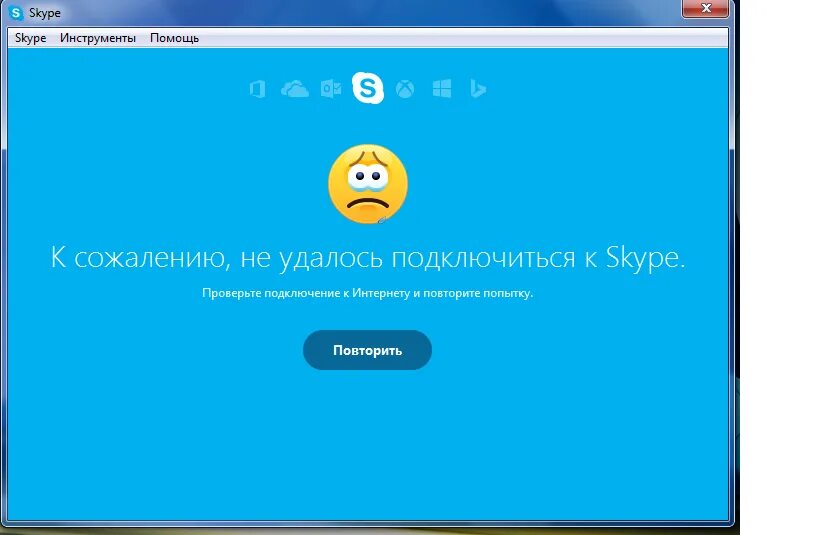
Task: Close the Skype window
Action: pos(706,8)
